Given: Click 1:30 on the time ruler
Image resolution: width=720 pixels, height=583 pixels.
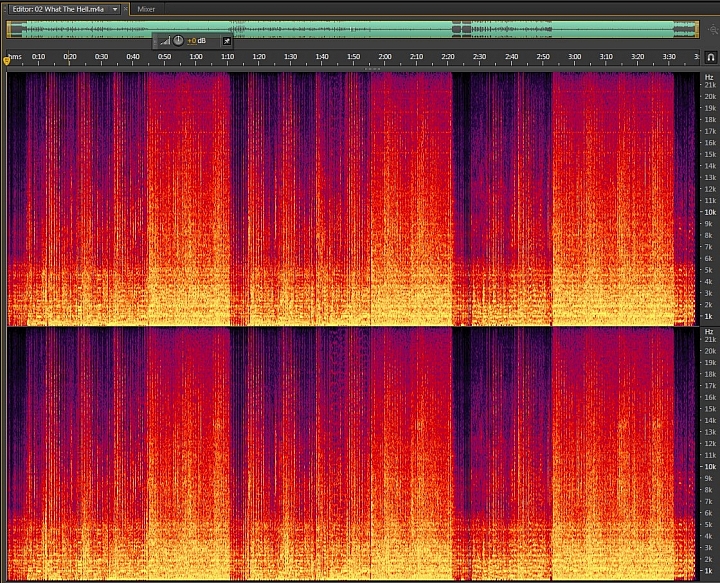Looking at the screenshot, I should [290, 56].
